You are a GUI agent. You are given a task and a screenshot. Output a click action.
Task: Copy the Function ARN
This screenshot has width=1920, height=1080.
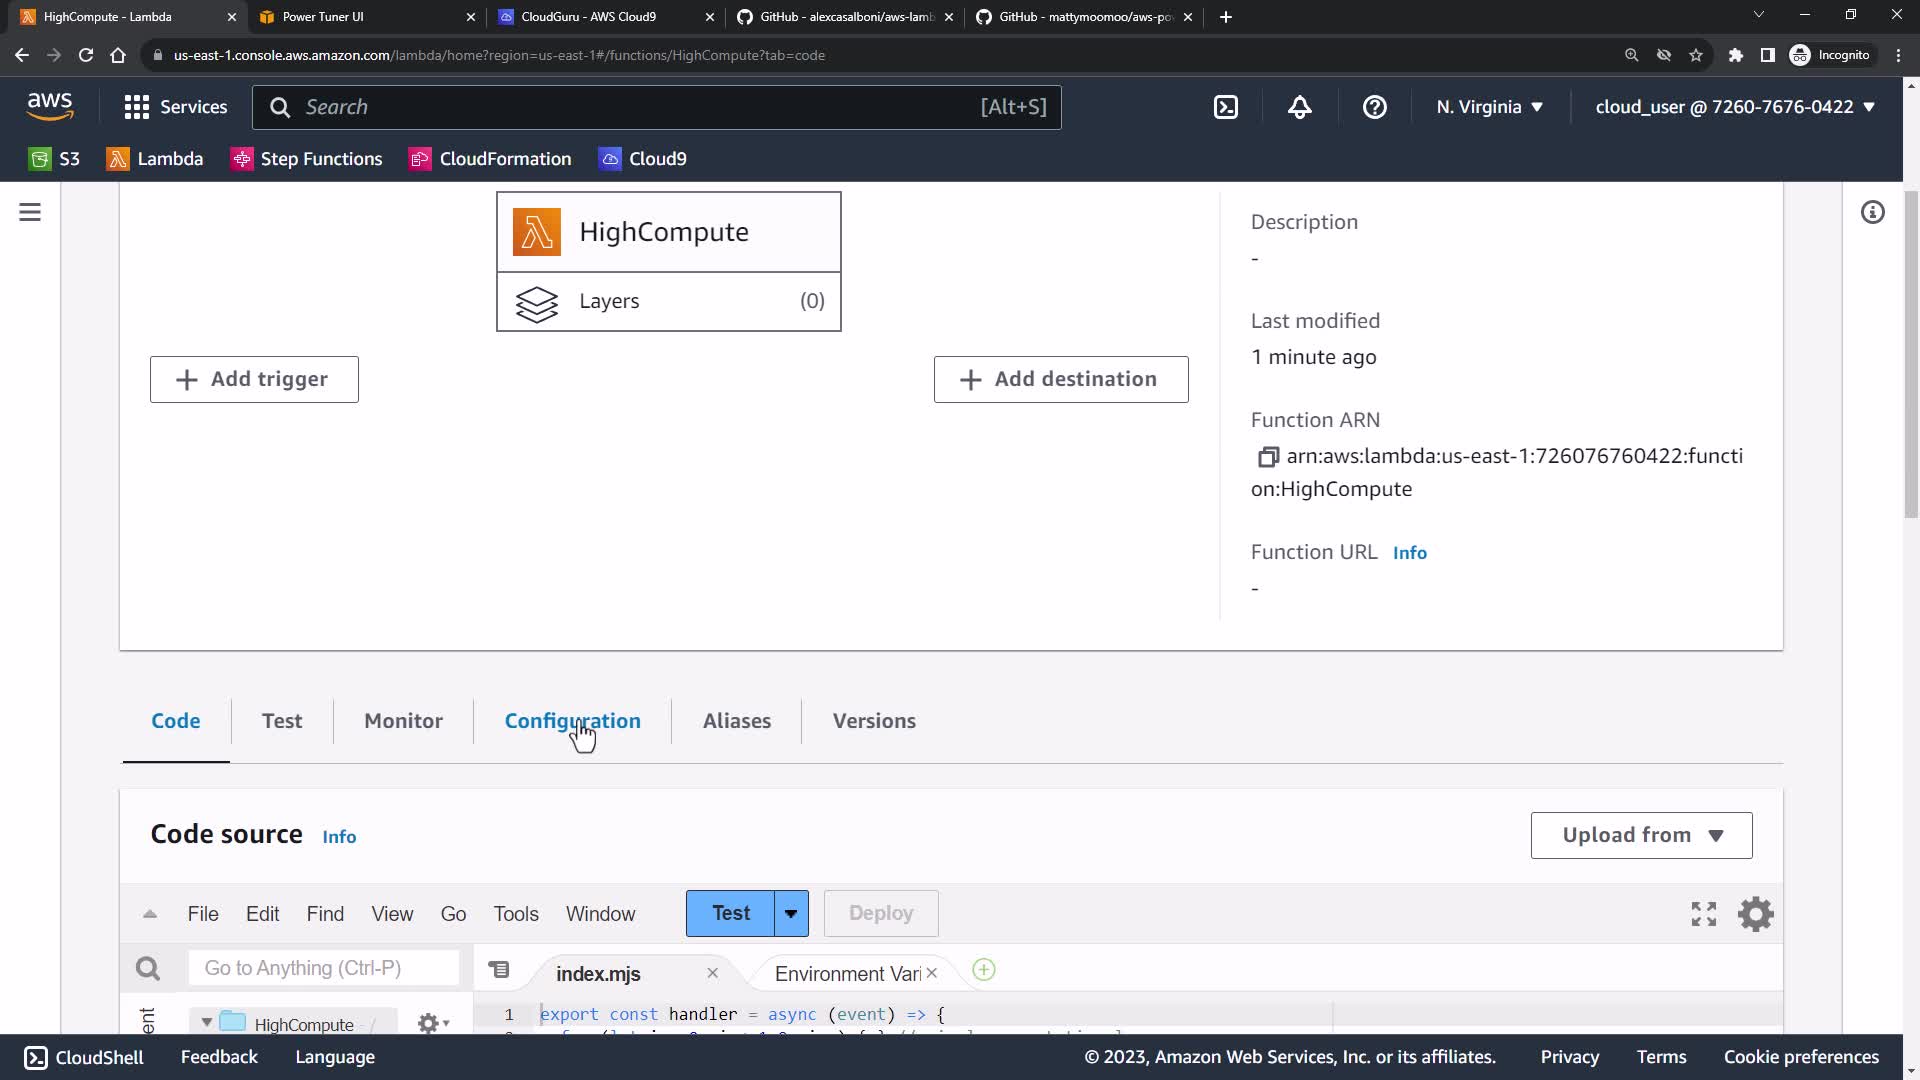point(1267,457)
